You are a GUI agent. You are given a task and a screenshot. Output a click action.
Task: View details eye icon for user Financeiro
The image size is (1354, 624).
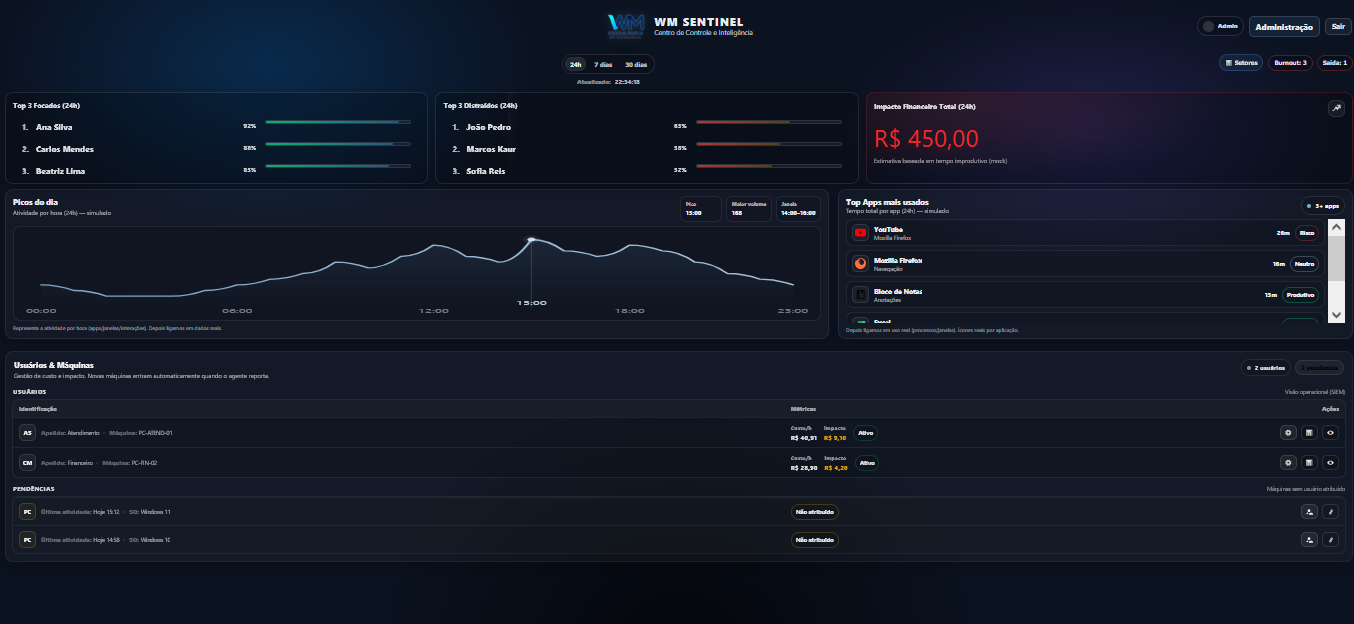coord(1330,462)
